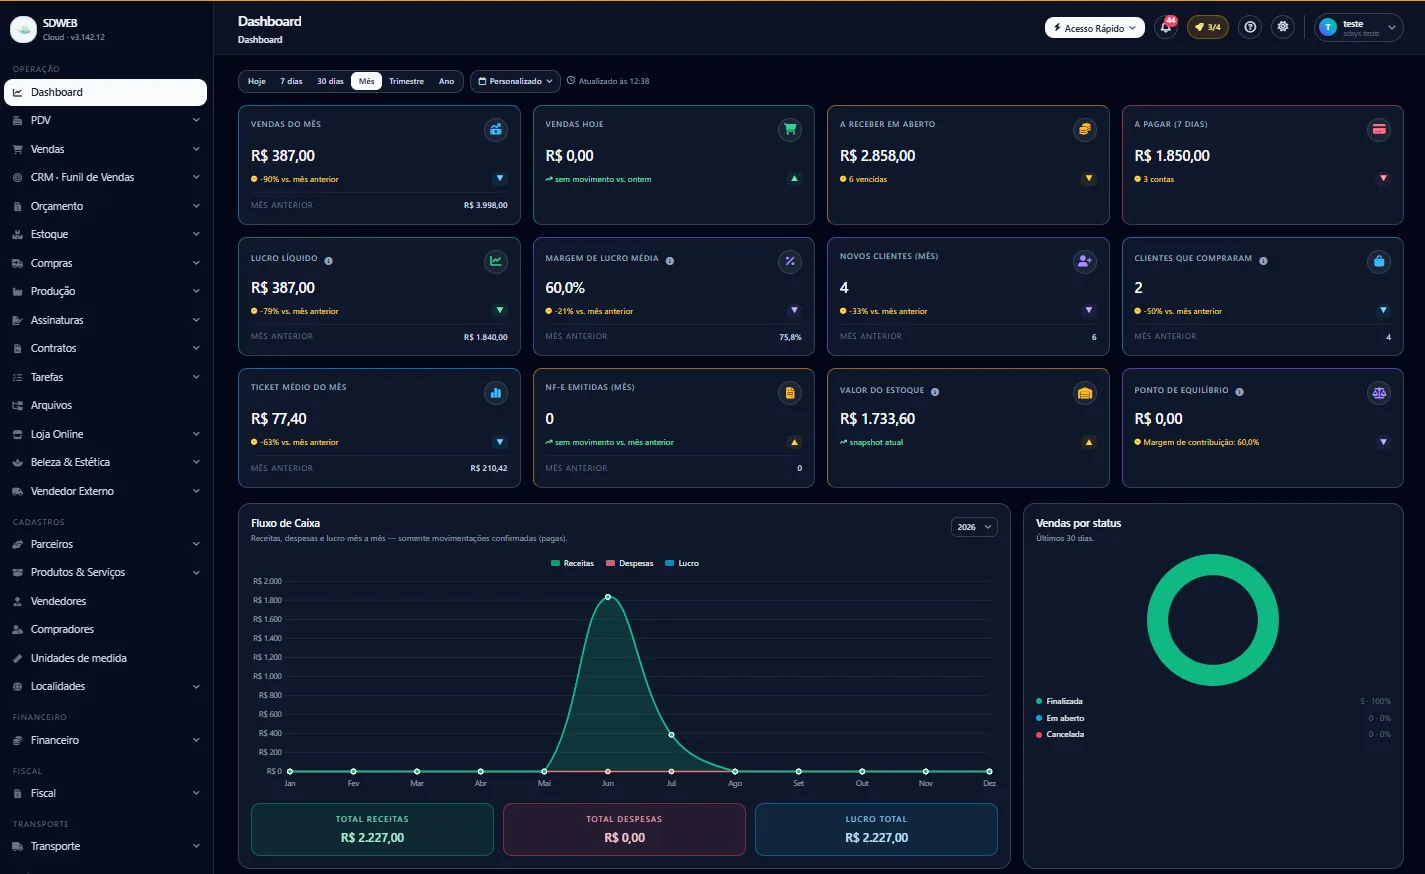Select the 30 dias period tab
Viewport: 1425px width, 874px height.
[330, 81]
